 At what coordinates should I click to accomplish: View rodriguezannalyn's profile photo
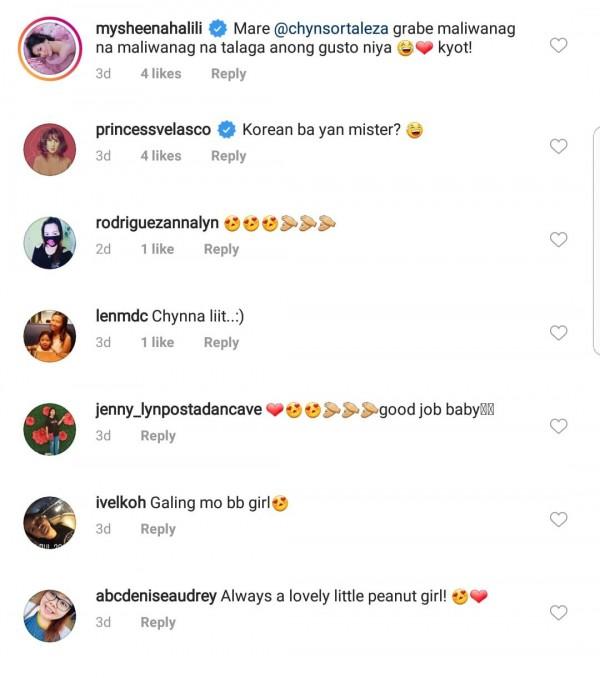point(48,241)
